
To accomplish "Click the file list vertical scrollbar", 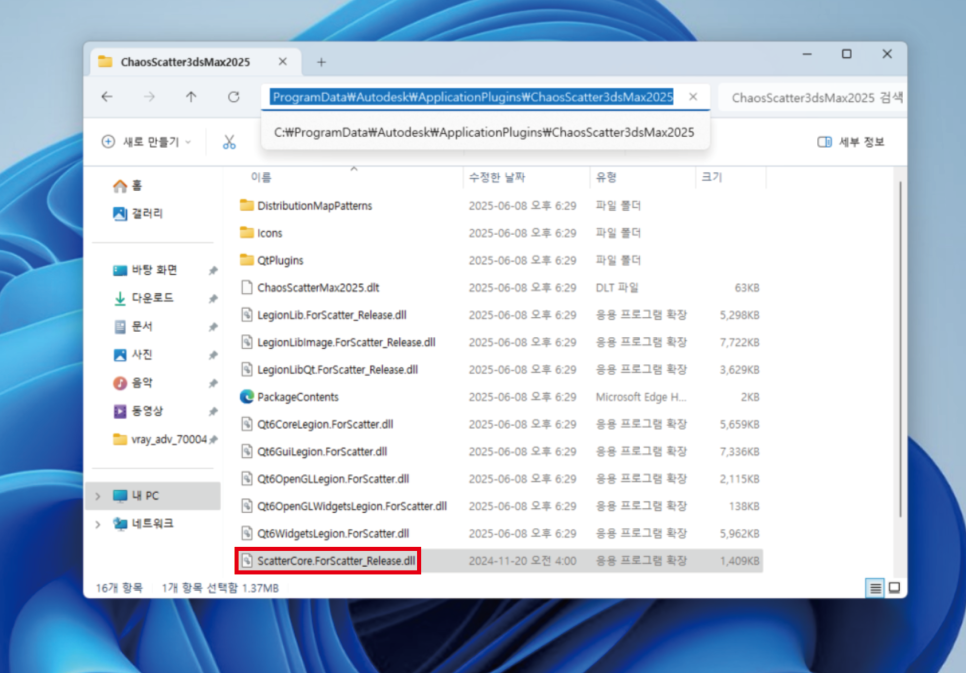I will pos(899,348).
